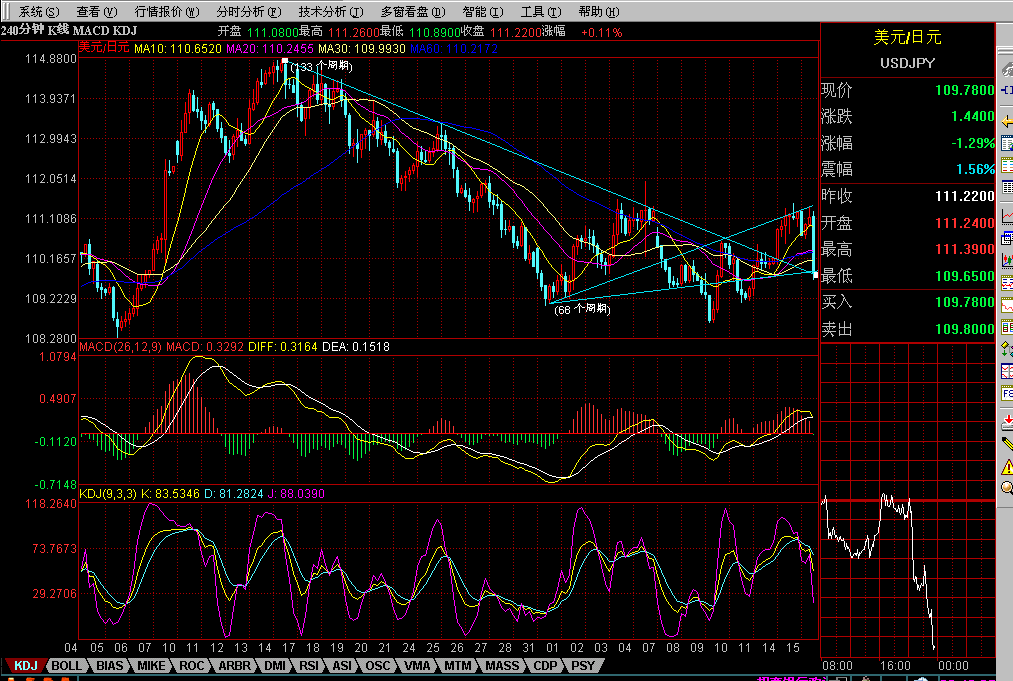Switch to the MASS indicator tab
1013x681 pixels.
502,665
